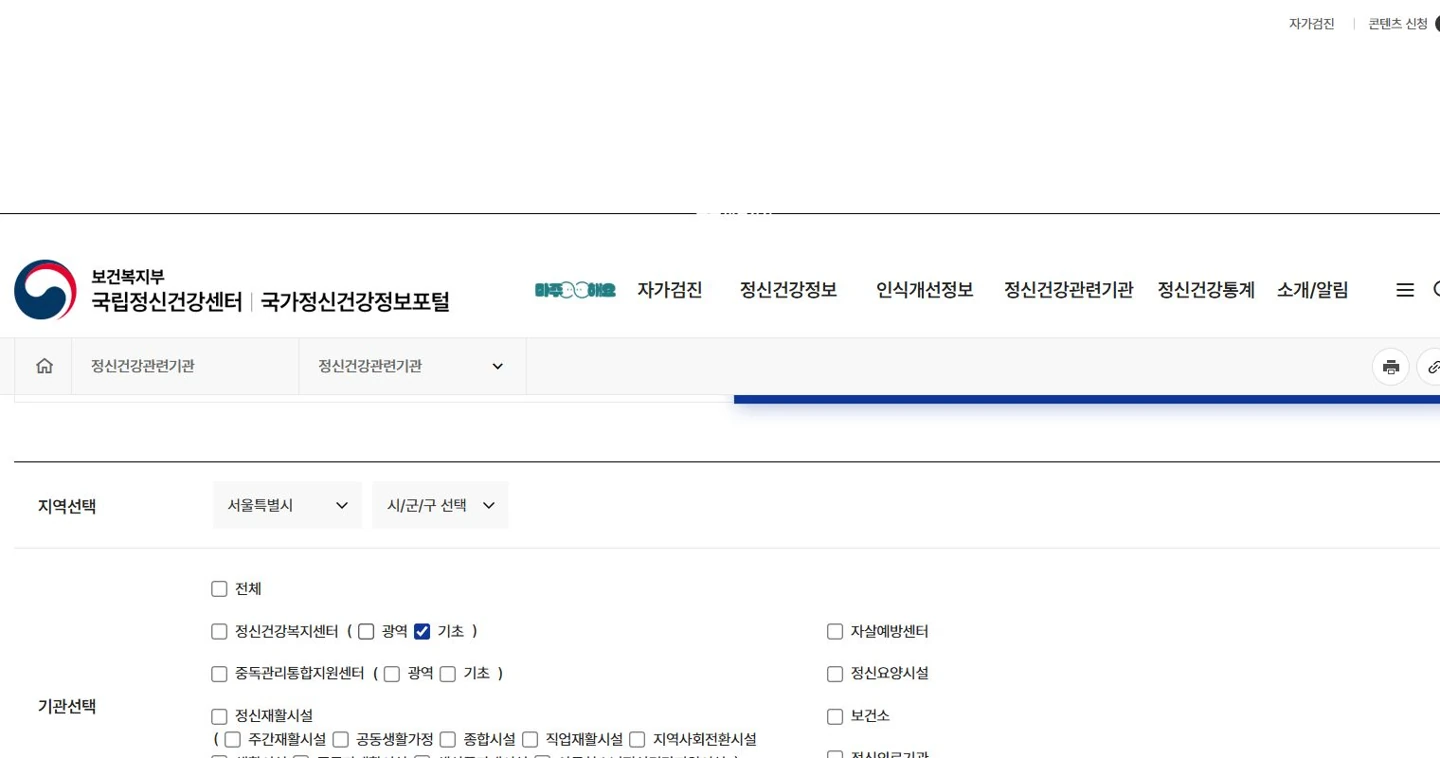
Task: Check the 자살예방센터 checkbox
Action: click(835, 631)
